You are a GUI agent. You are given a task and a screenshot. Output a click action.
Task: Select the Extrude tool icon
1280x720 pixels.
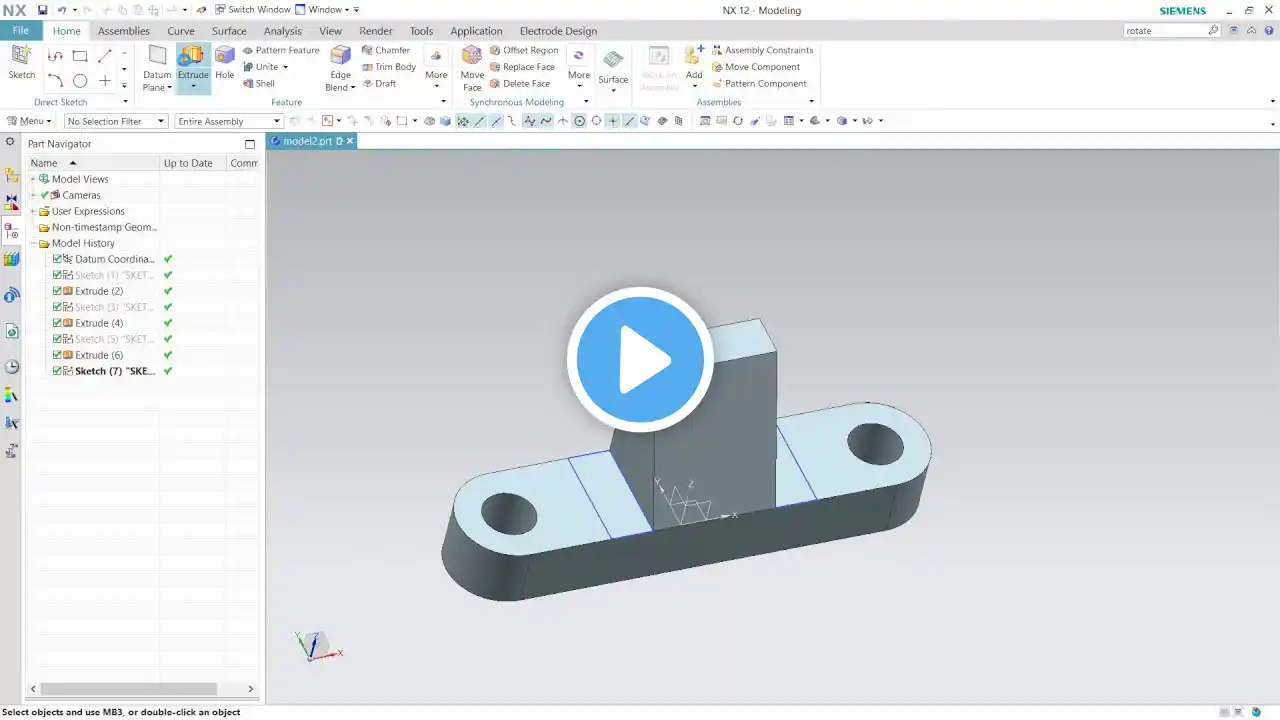192,55
